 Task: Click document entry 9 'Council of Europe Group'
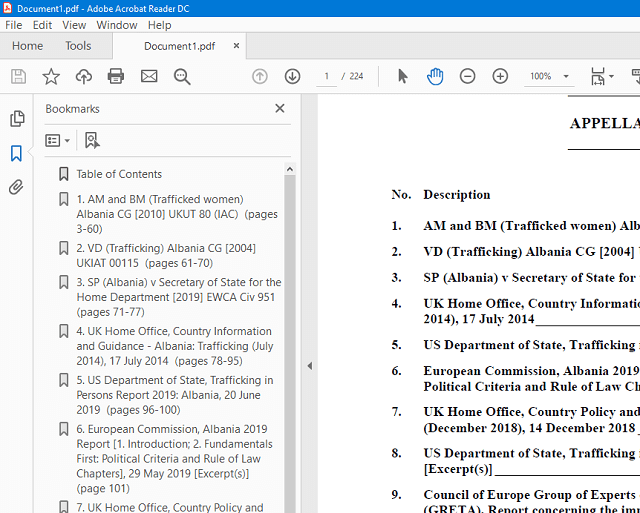(531, 502)
